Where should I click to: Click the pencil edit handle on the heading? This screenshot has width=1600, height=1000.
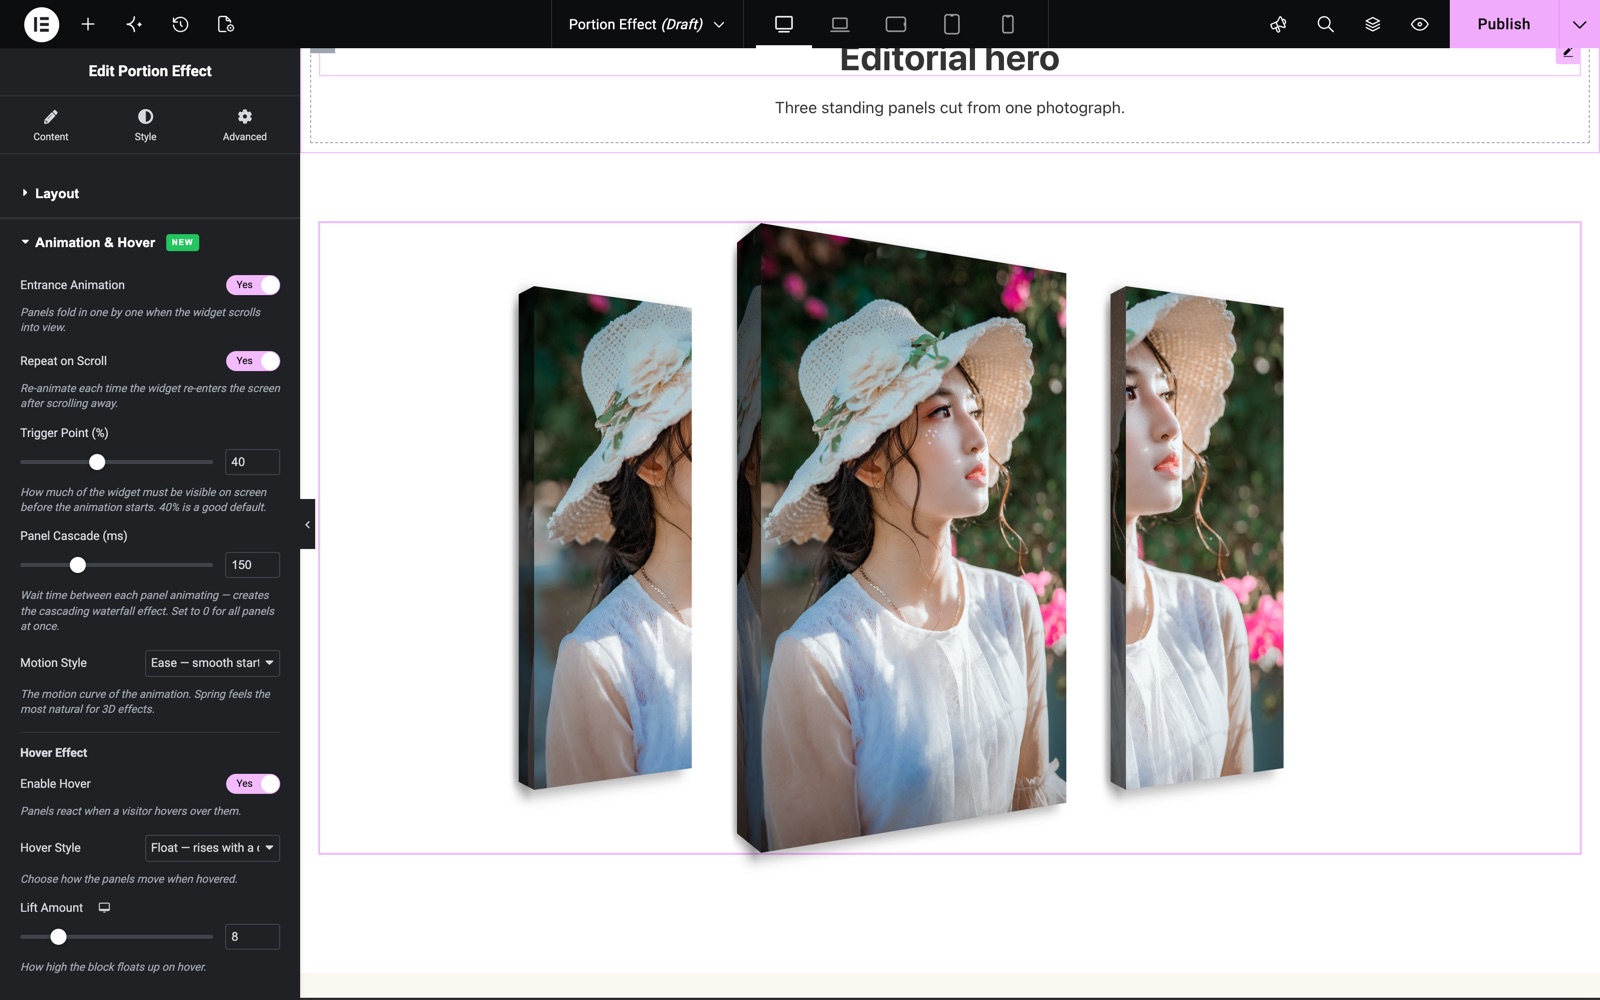pos(1568,54)
